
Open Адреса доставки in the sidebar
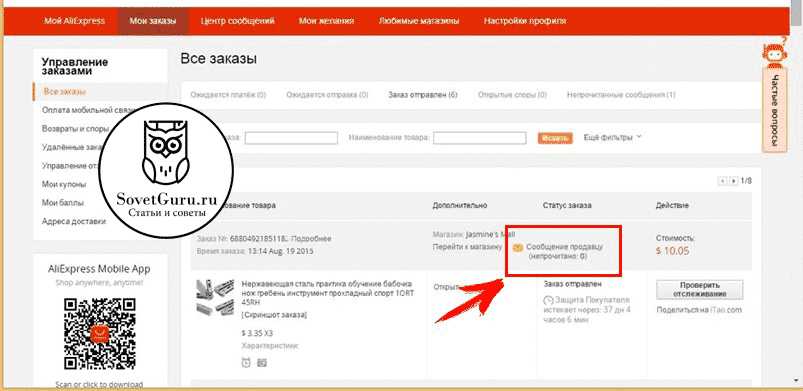click(x=74, y=221)
